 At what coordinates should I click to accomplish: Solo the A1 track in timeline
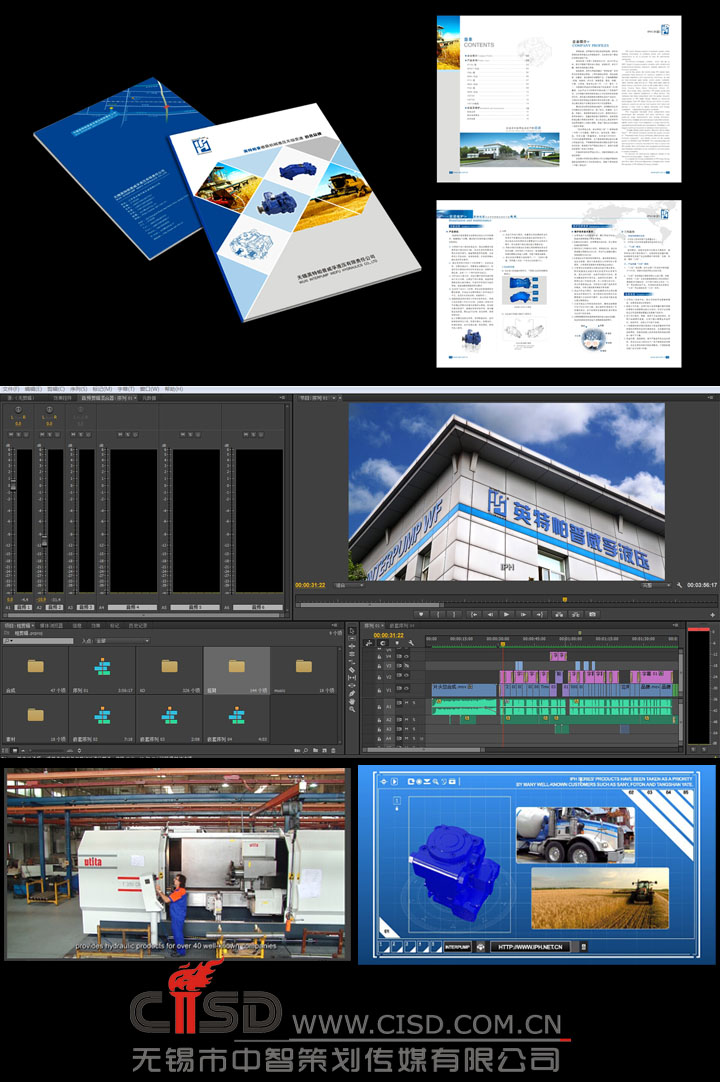click(413, 702)
